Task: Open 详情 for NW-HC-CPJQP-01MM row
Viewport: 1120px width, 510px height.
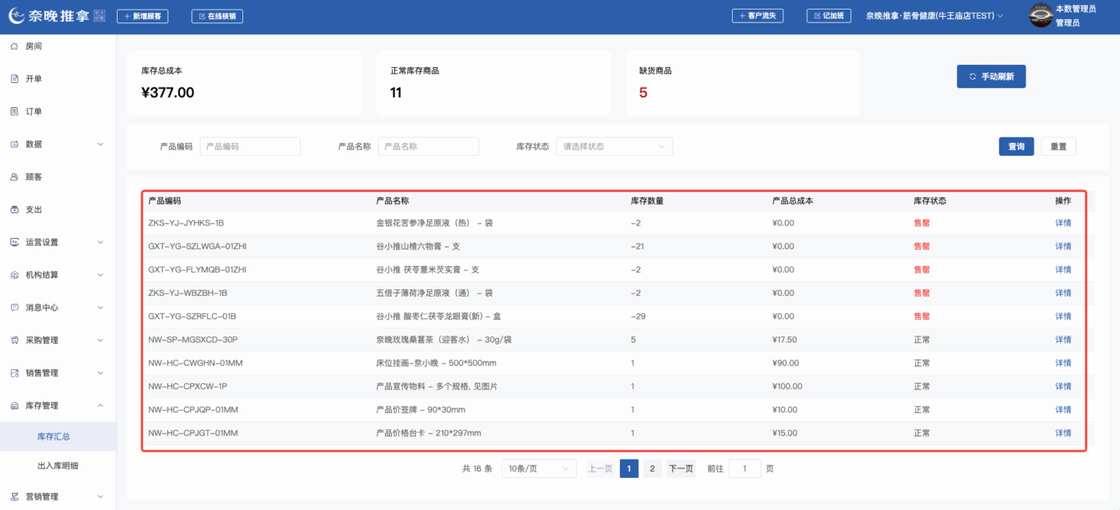Action: pos(1063,410)
